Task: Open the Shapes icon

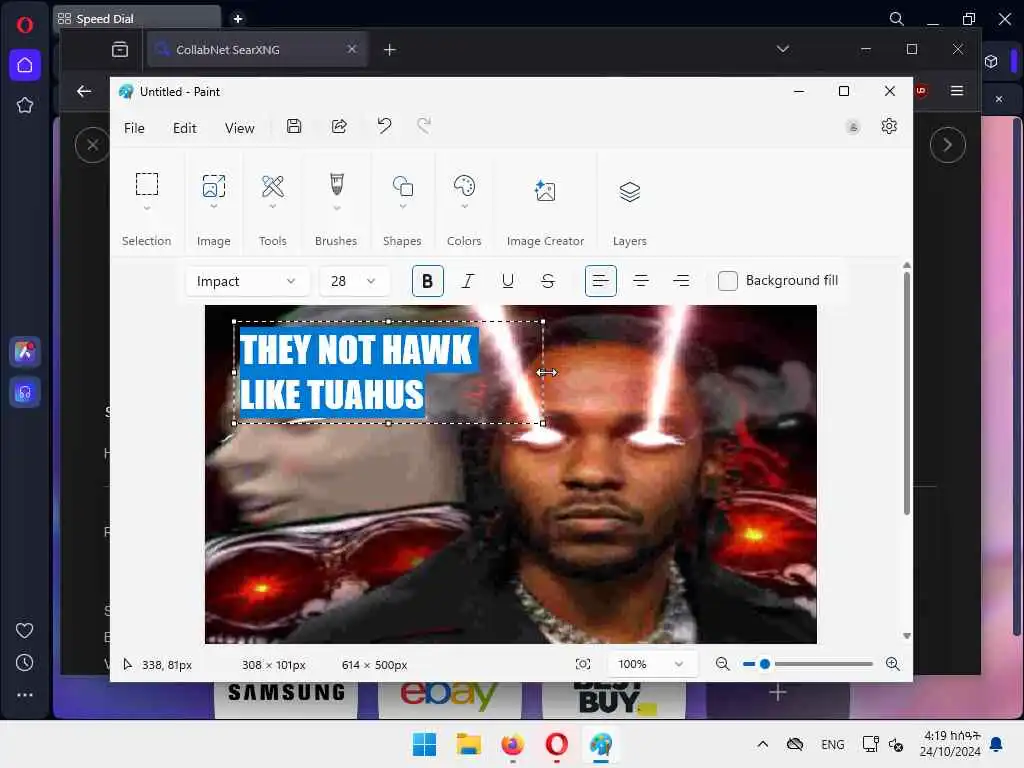Action: coord(403,186)
